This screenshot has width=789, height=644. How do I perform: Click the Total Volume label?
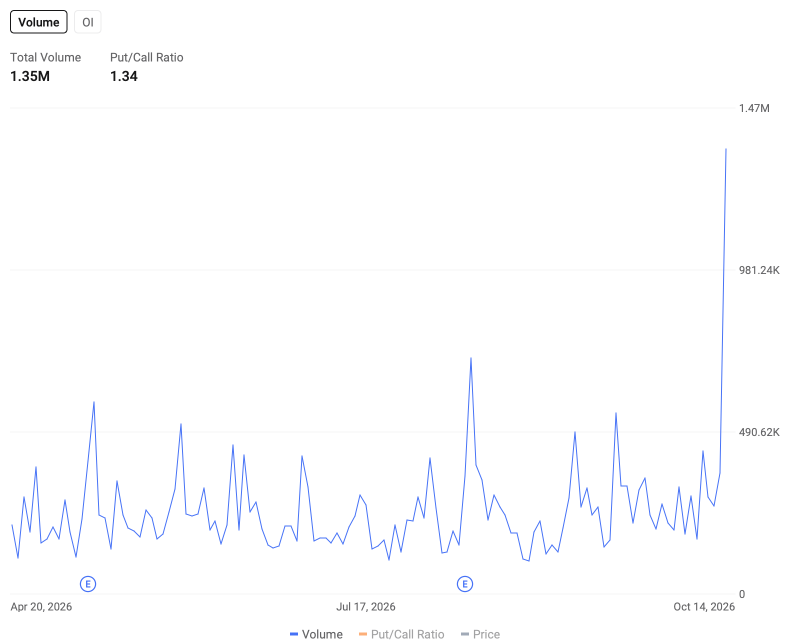coord(45,57)
